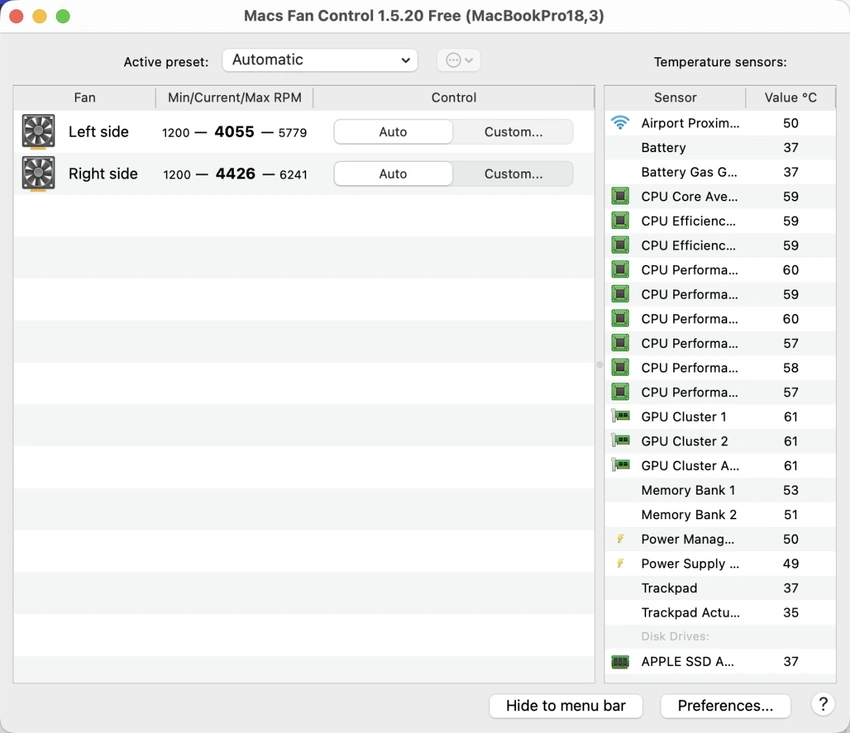Set Right side fan to Auto
The image size is (850, 733).
(393, 174)
